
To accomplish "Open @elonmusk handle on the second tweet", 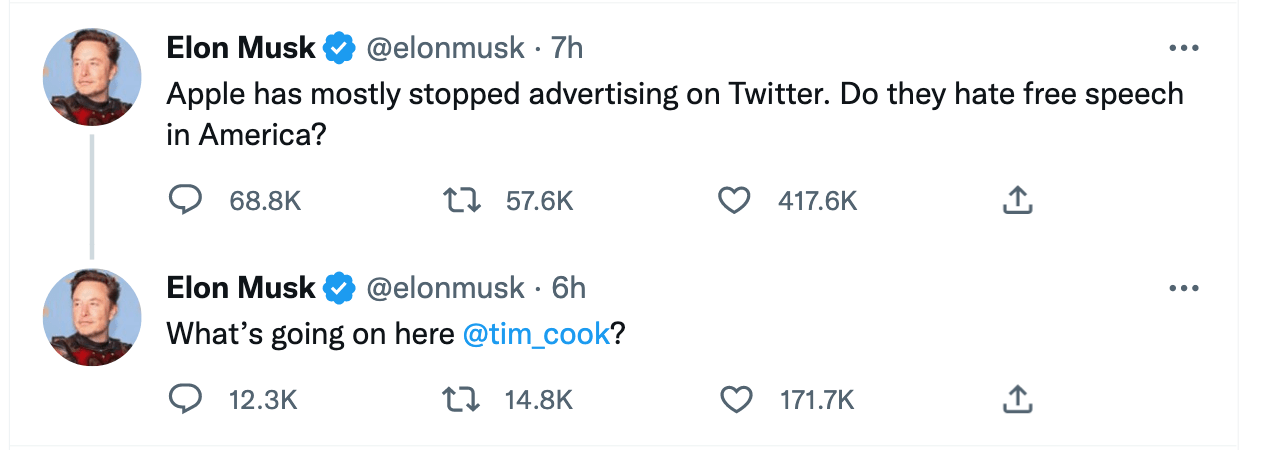I will point(446,289).
